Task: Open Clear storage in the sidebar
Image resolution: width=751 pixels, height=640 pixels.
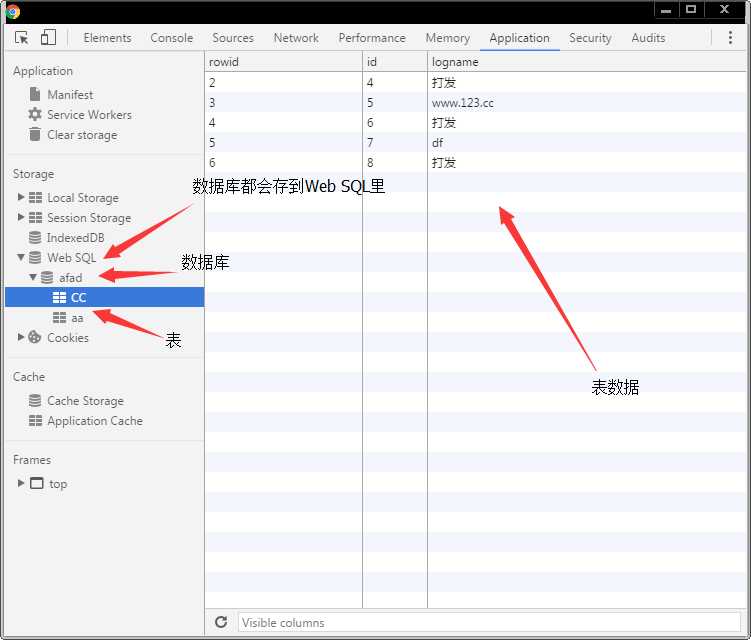Action: (82, 135)
